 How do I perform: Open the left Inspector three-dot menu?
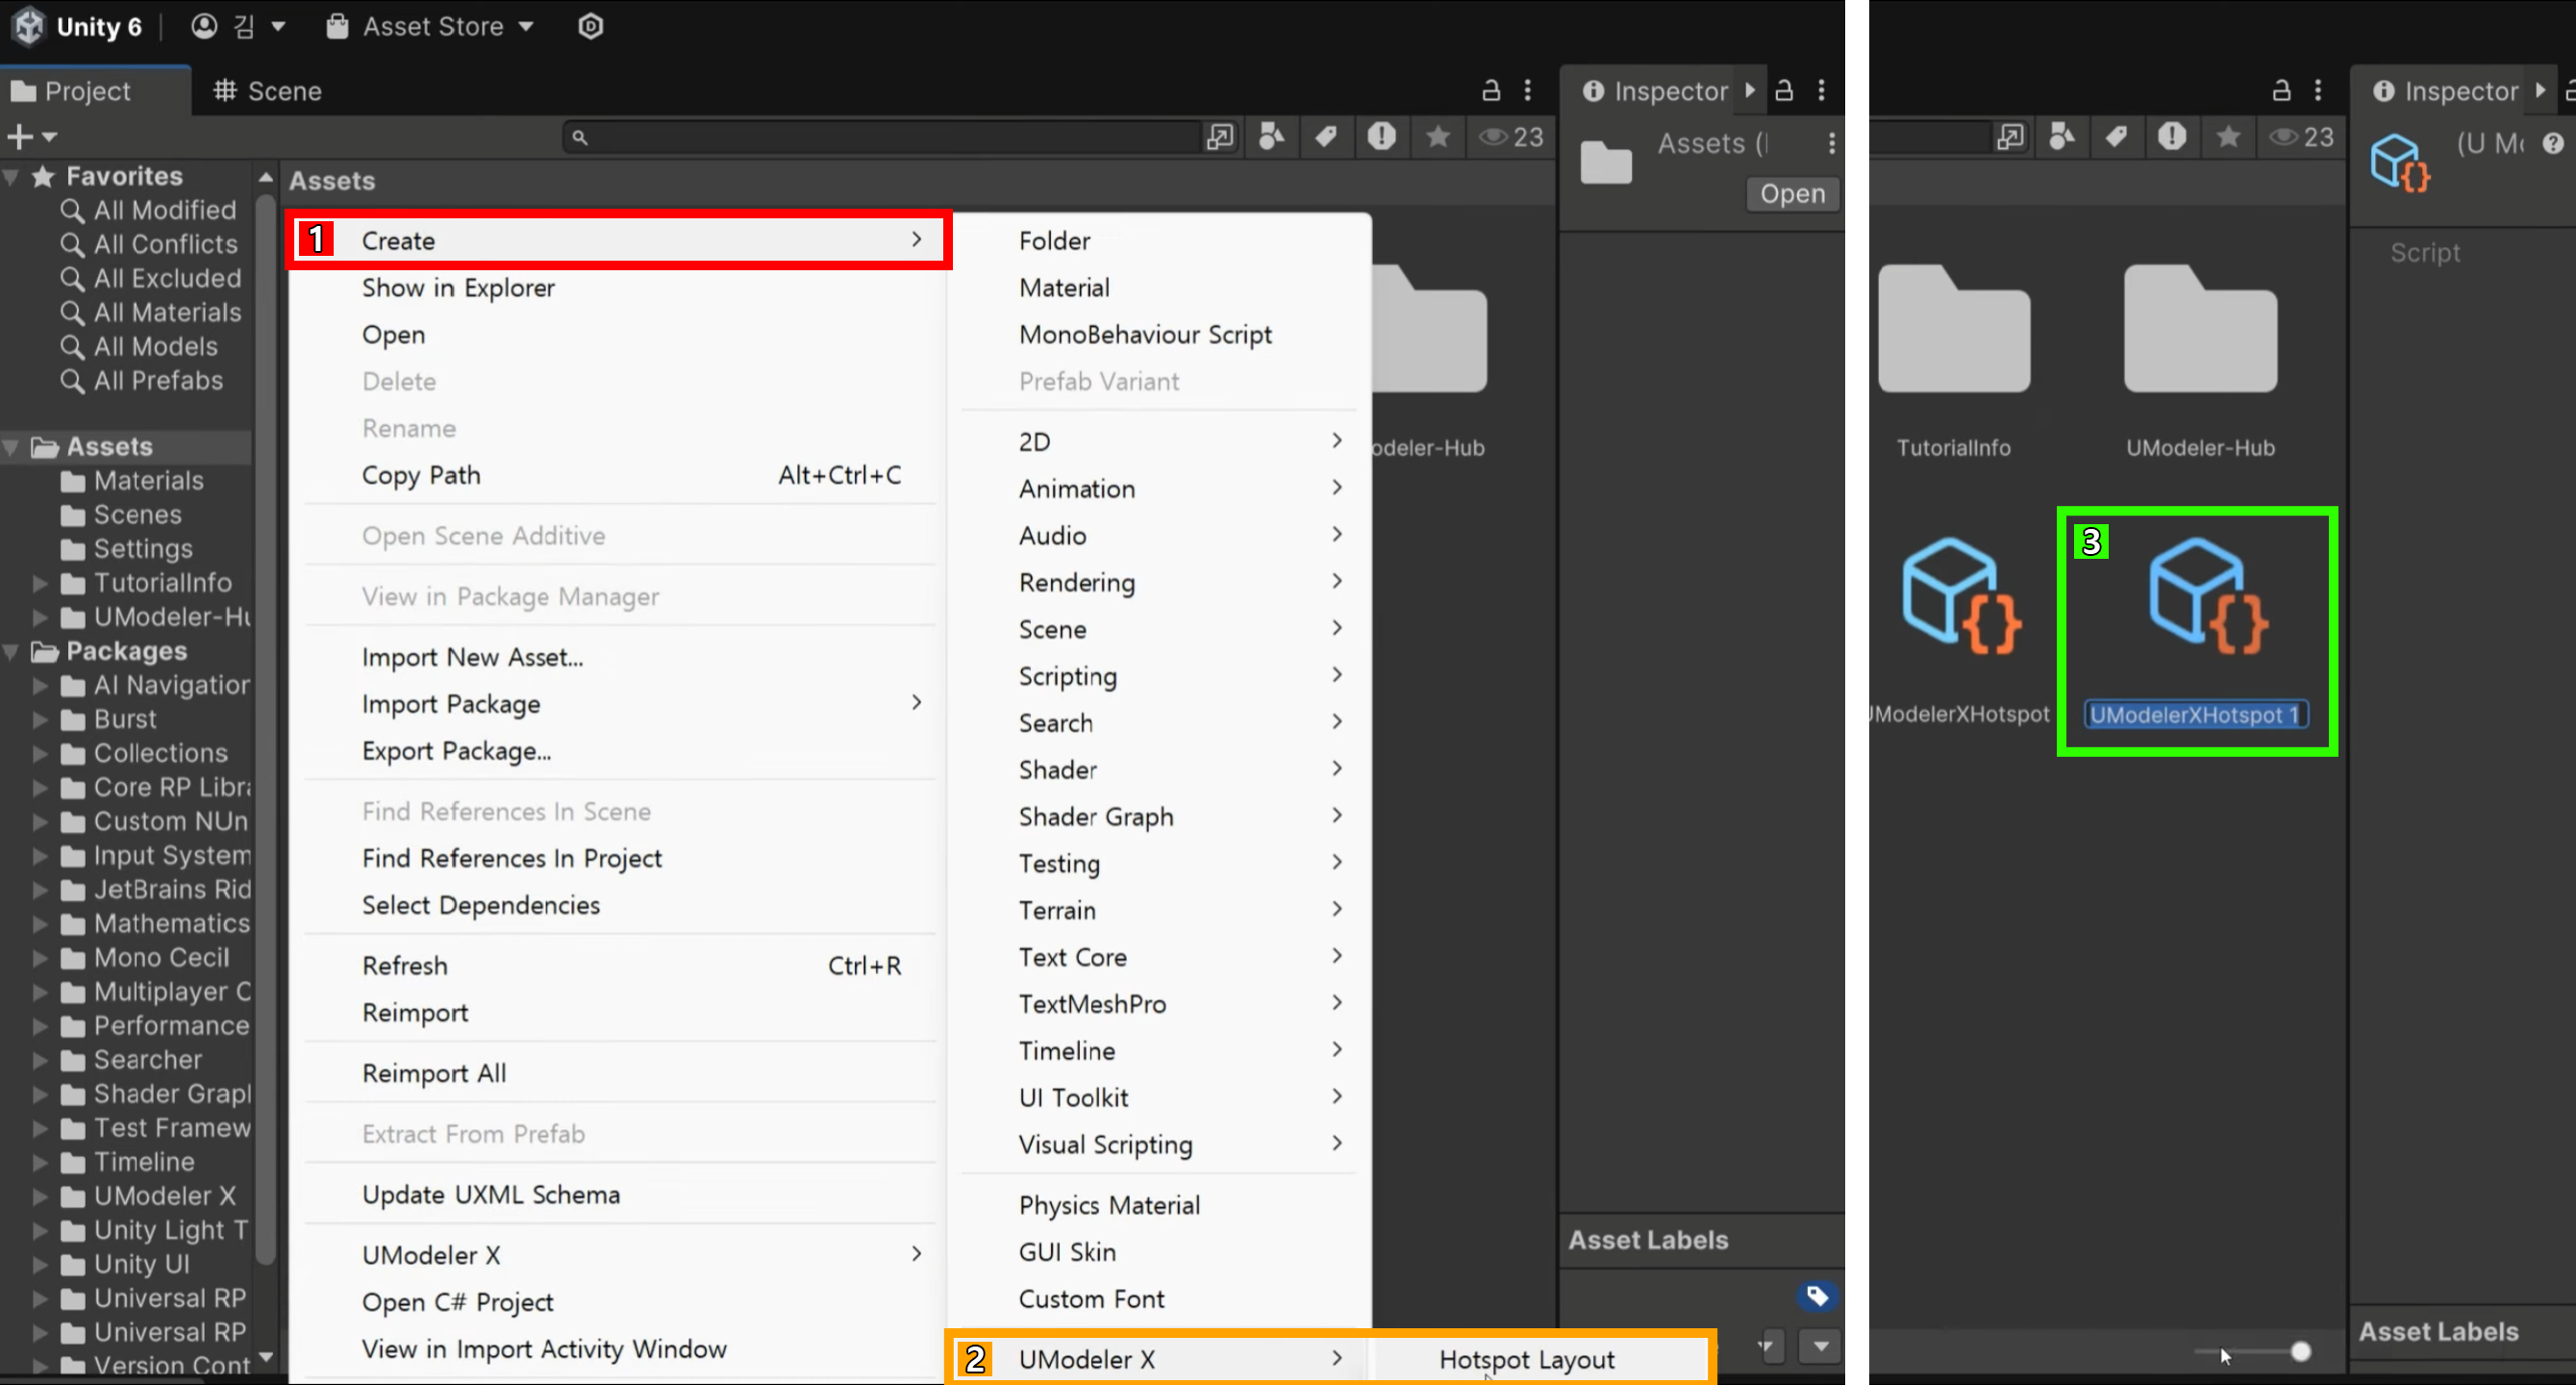point(1821,90)
